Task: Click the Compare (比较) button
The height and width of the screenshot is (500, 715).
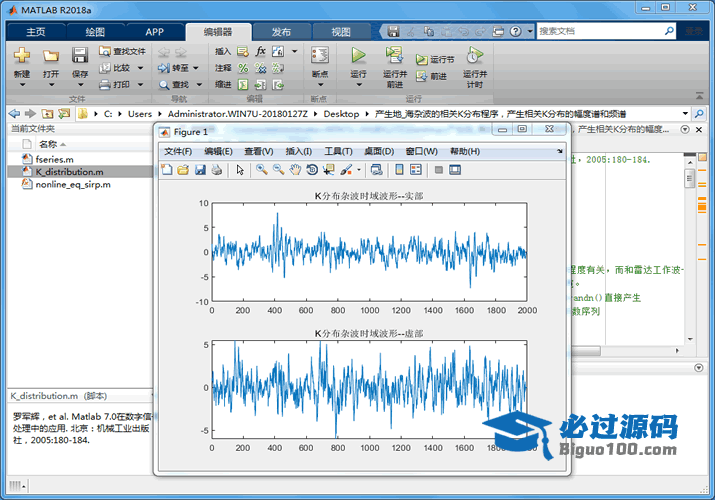Action: [x=115, y=68]
